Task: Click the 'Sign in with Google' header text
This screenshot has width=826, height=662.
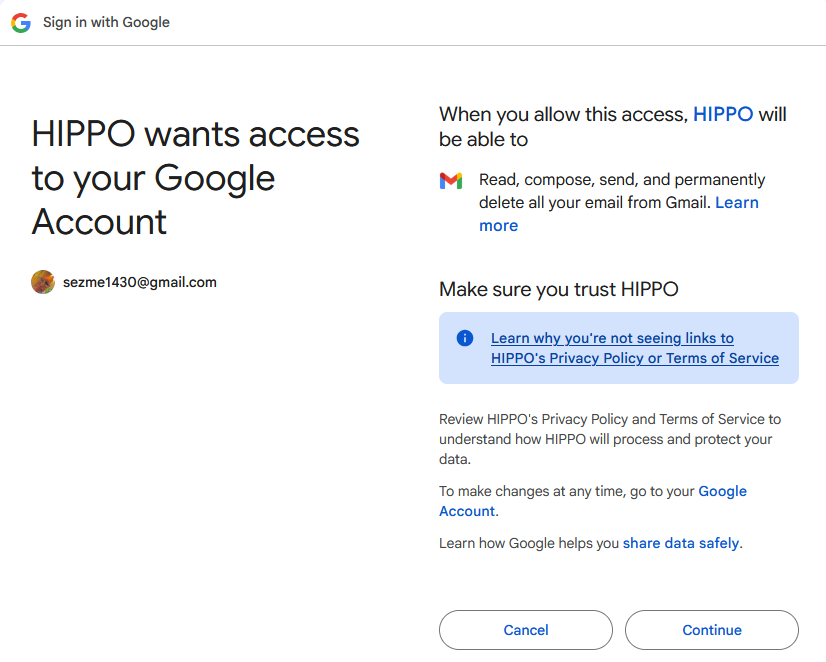Action: pyautogui.click(x=106, y=22)
